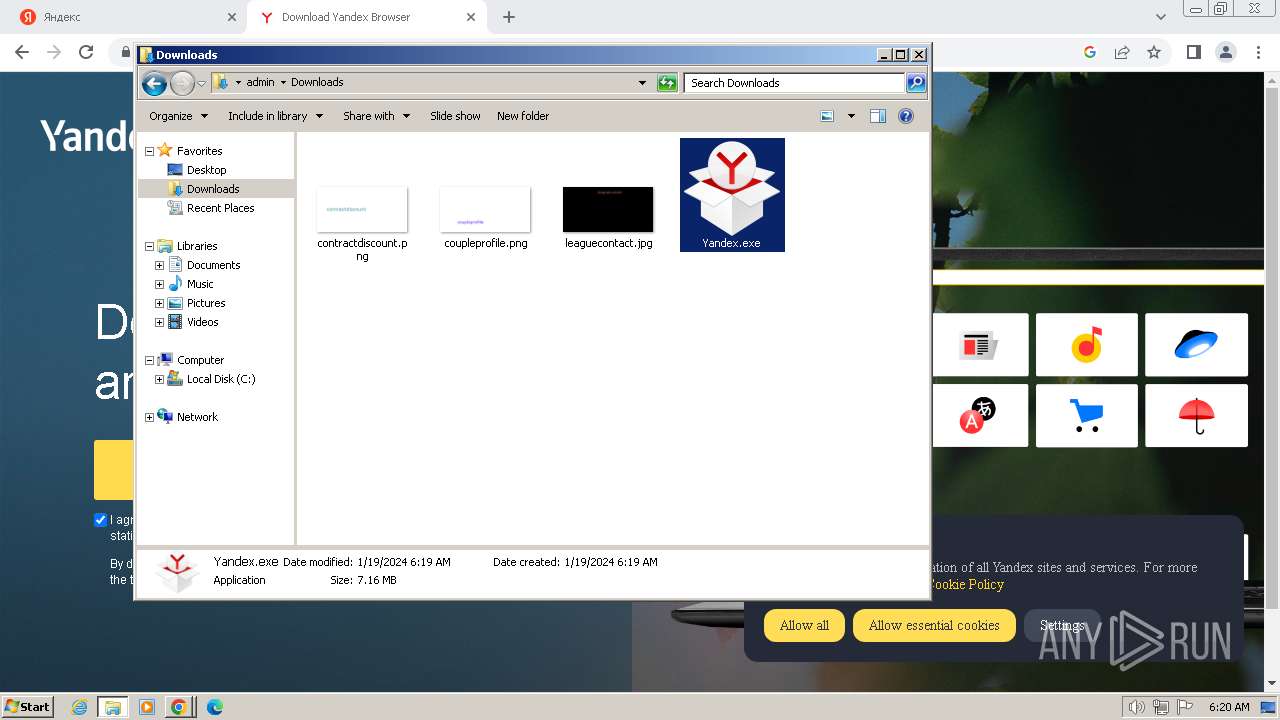Viewport: 1280px width, 720px height.
Task: Open the Chrome profile menu
Action: coord(1225,52)
